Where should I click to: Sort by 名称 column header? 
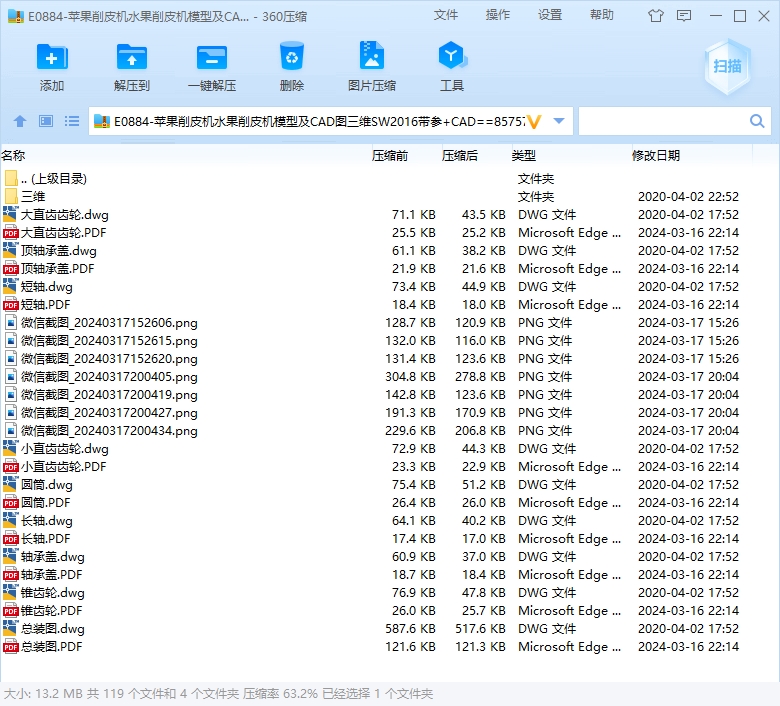(x=13, y=156)
